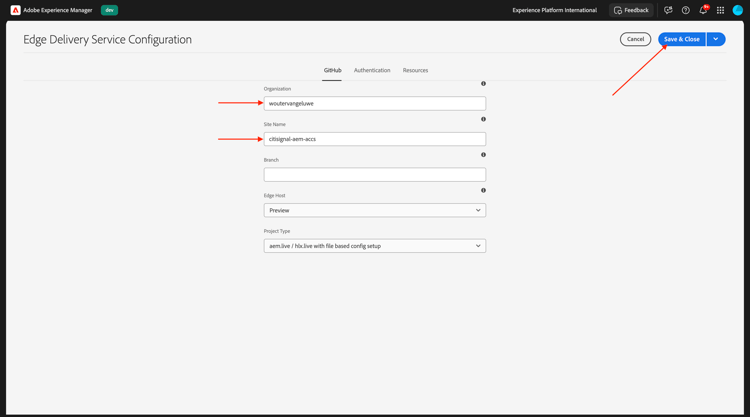Open the Edge Host Preview dropdown
This screenshot has width=750, height=417.
[375, 210]
